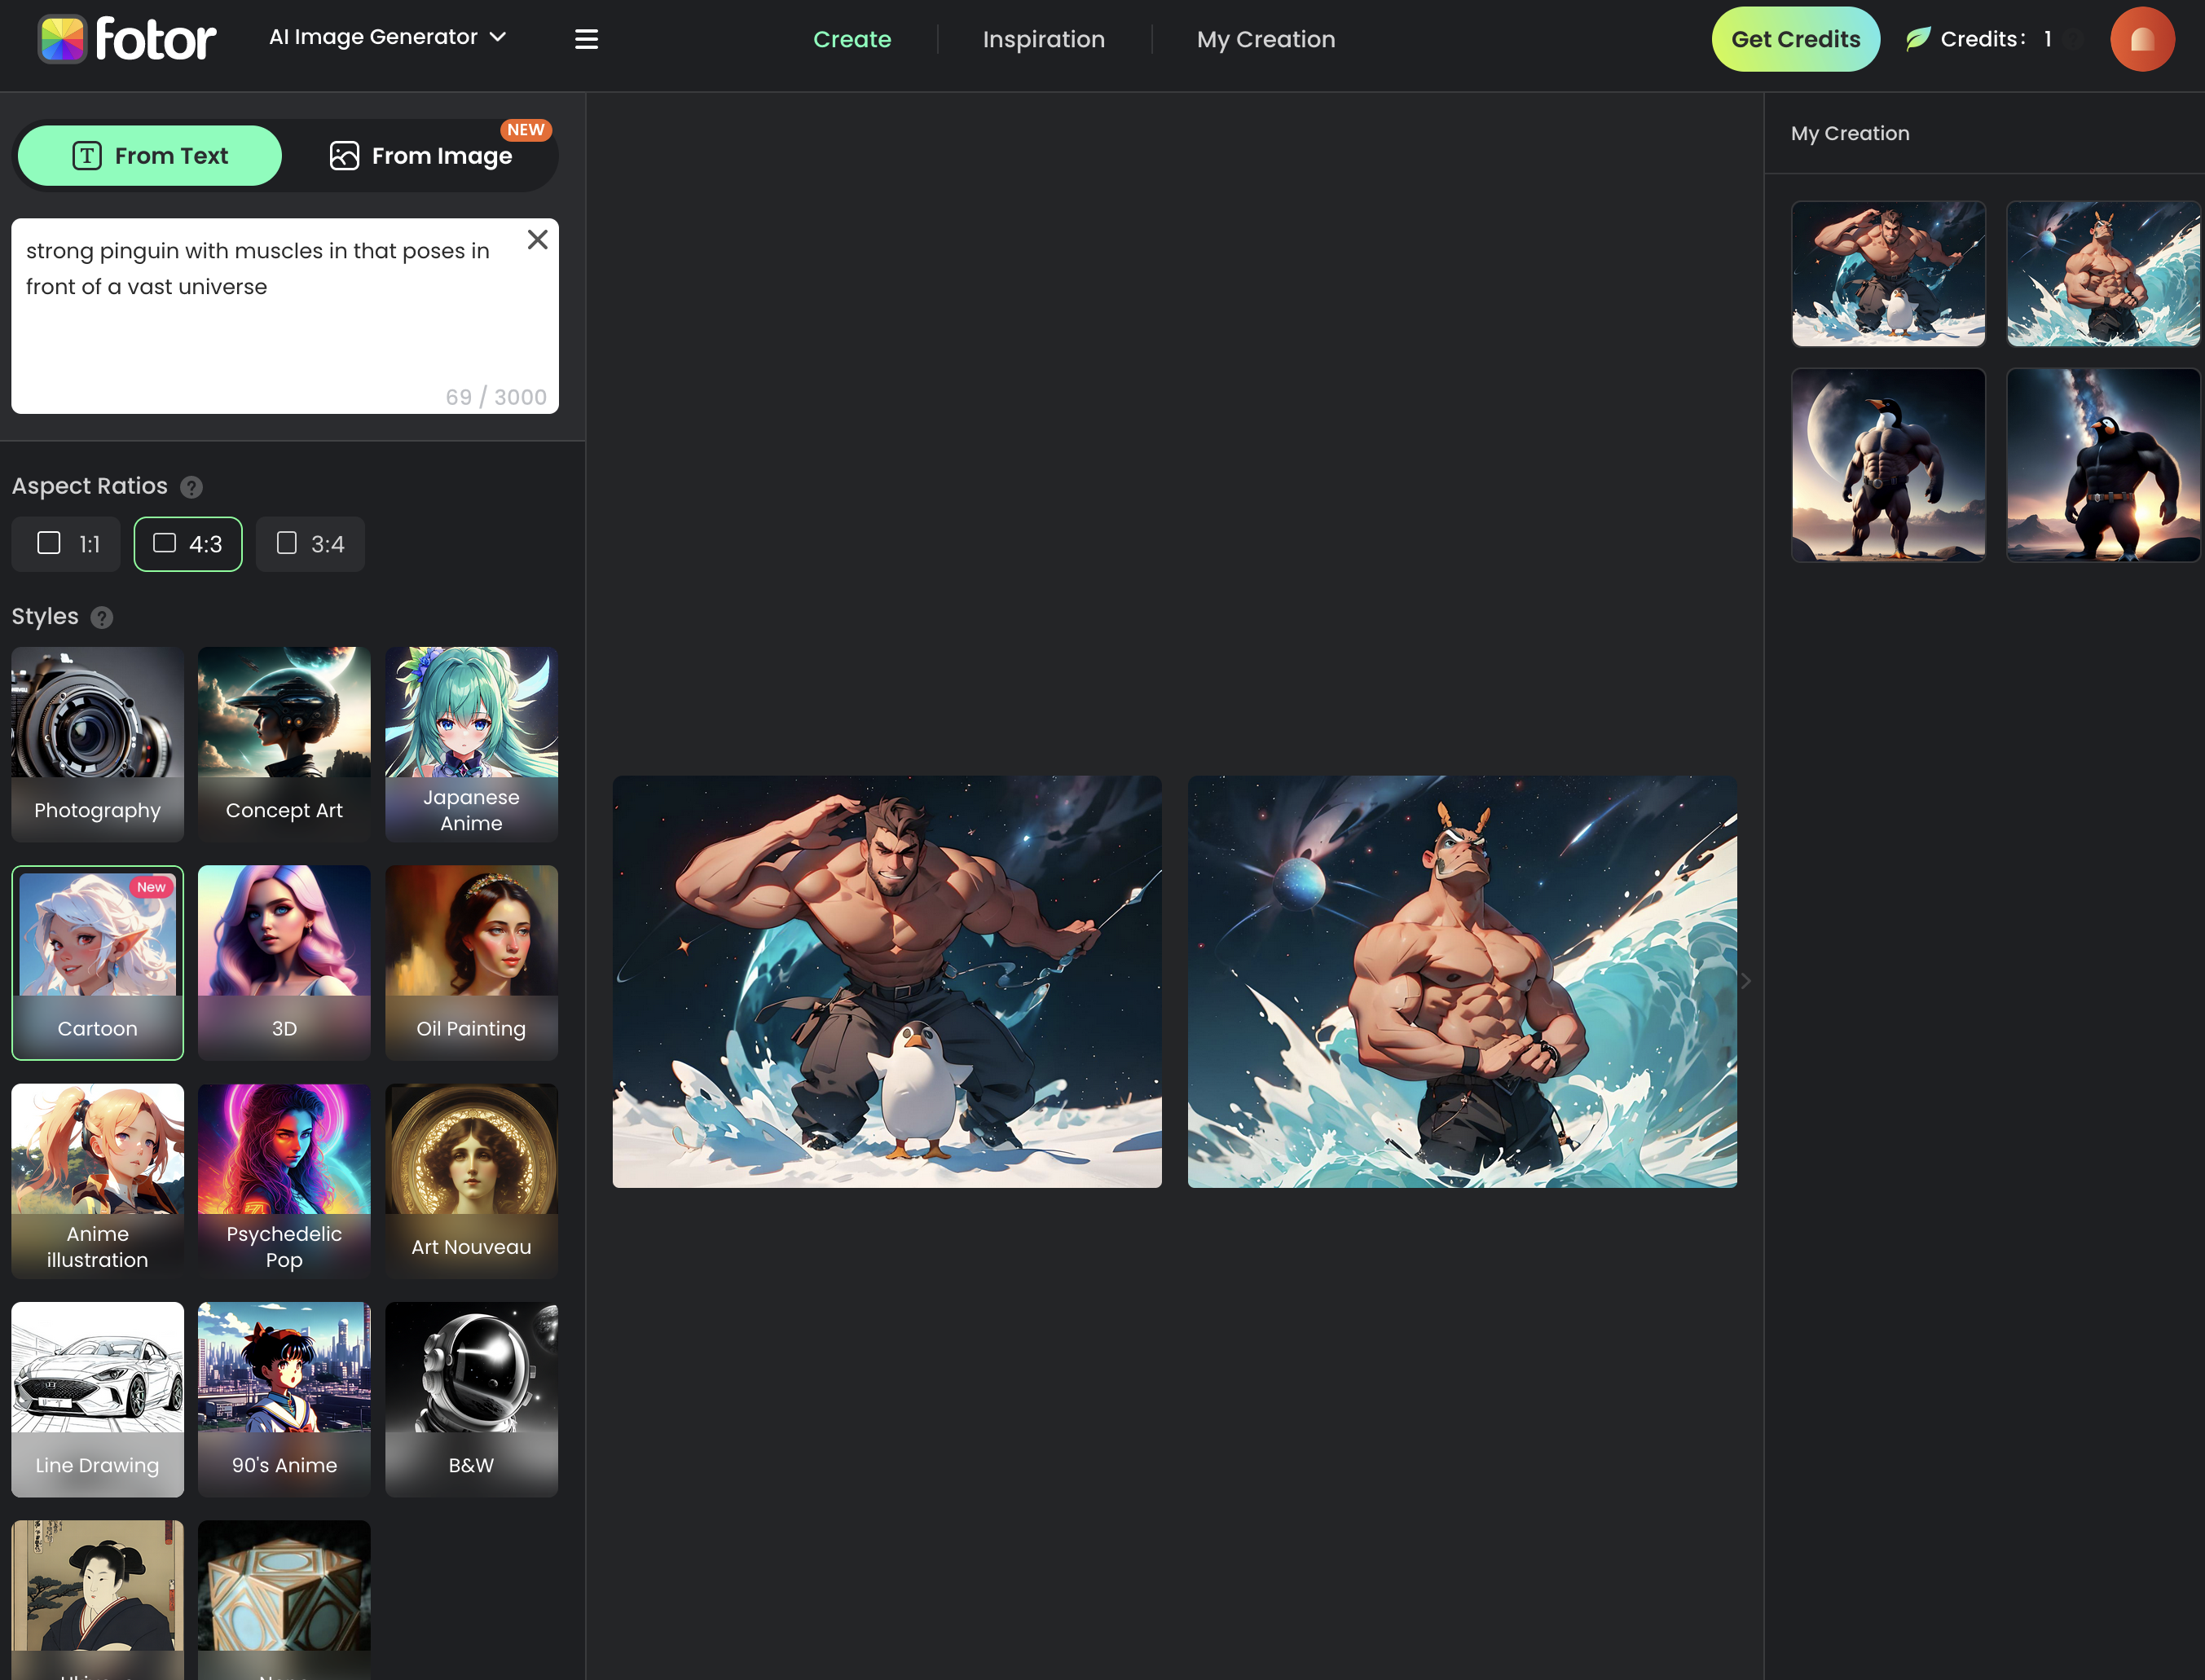Switch to the From Text tab
Image resolution: width=2205 pixels, height=1680 pixels.
pos(150,155)
